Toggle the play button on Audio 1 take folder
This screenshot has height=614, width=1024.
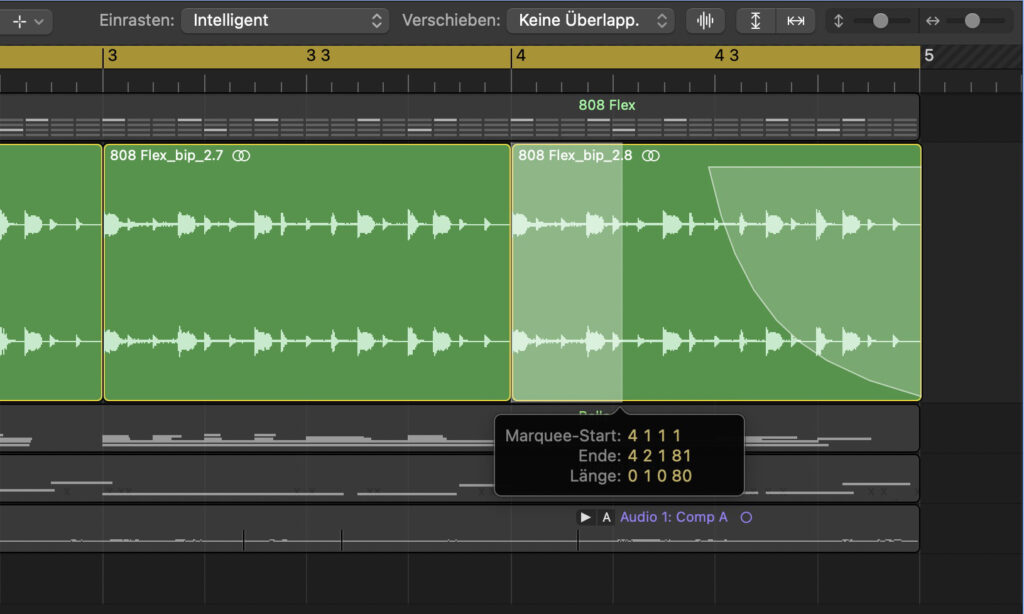tap(585, 517)
